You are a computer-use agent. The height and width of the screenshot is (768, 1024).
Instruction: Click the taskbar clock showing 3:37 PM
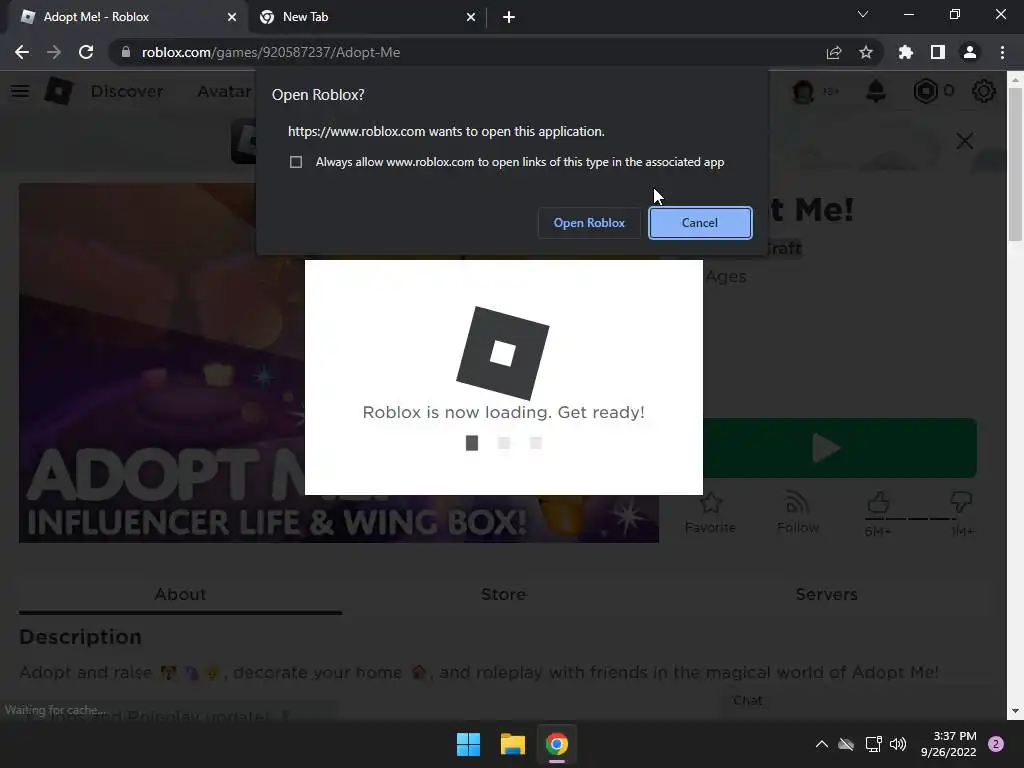pos(948,744)
